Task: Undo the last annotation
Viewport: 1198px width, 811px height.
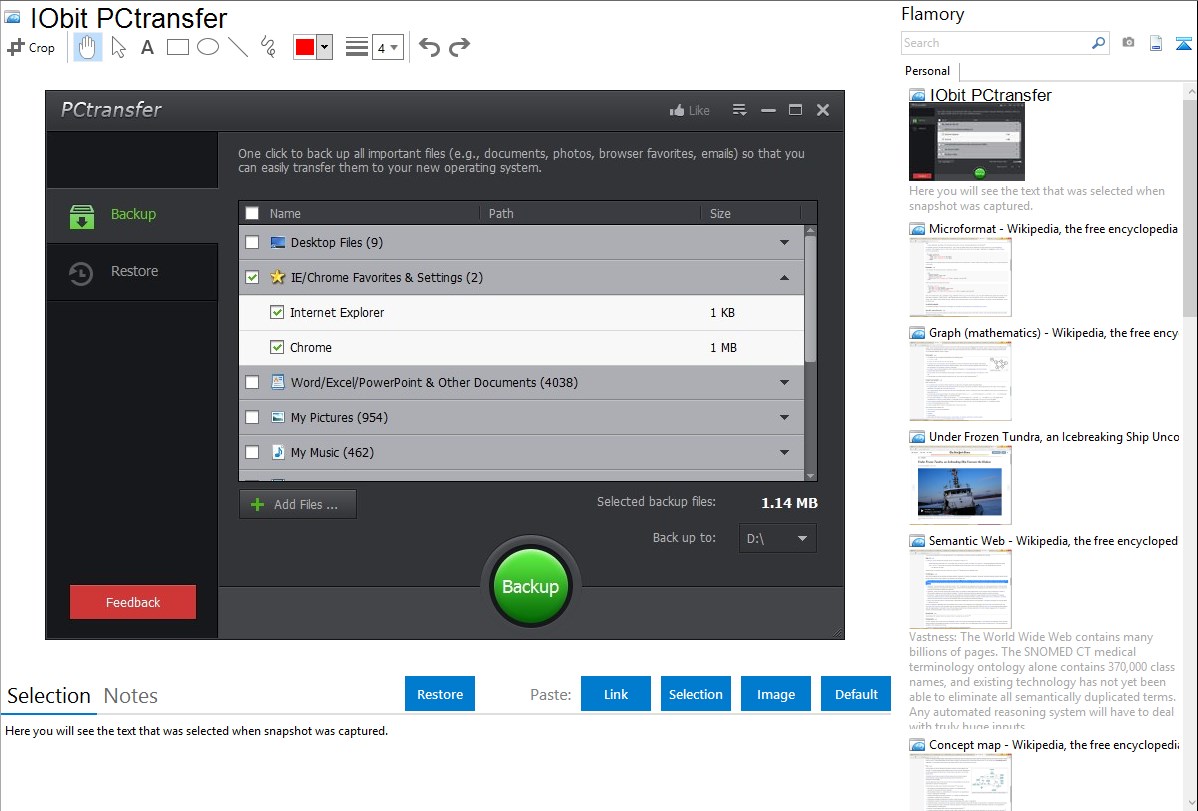Action: point(429,47)
